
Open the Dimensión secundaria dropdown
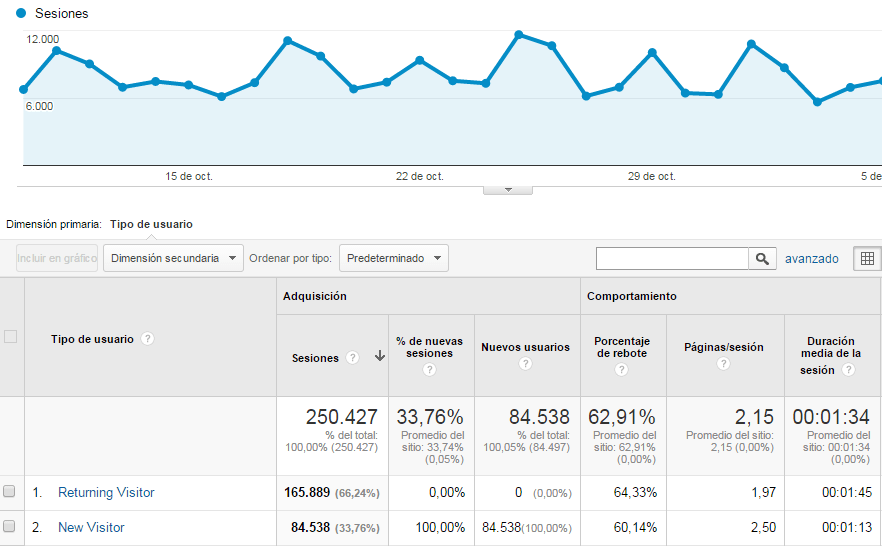click(x=174, y=258)
